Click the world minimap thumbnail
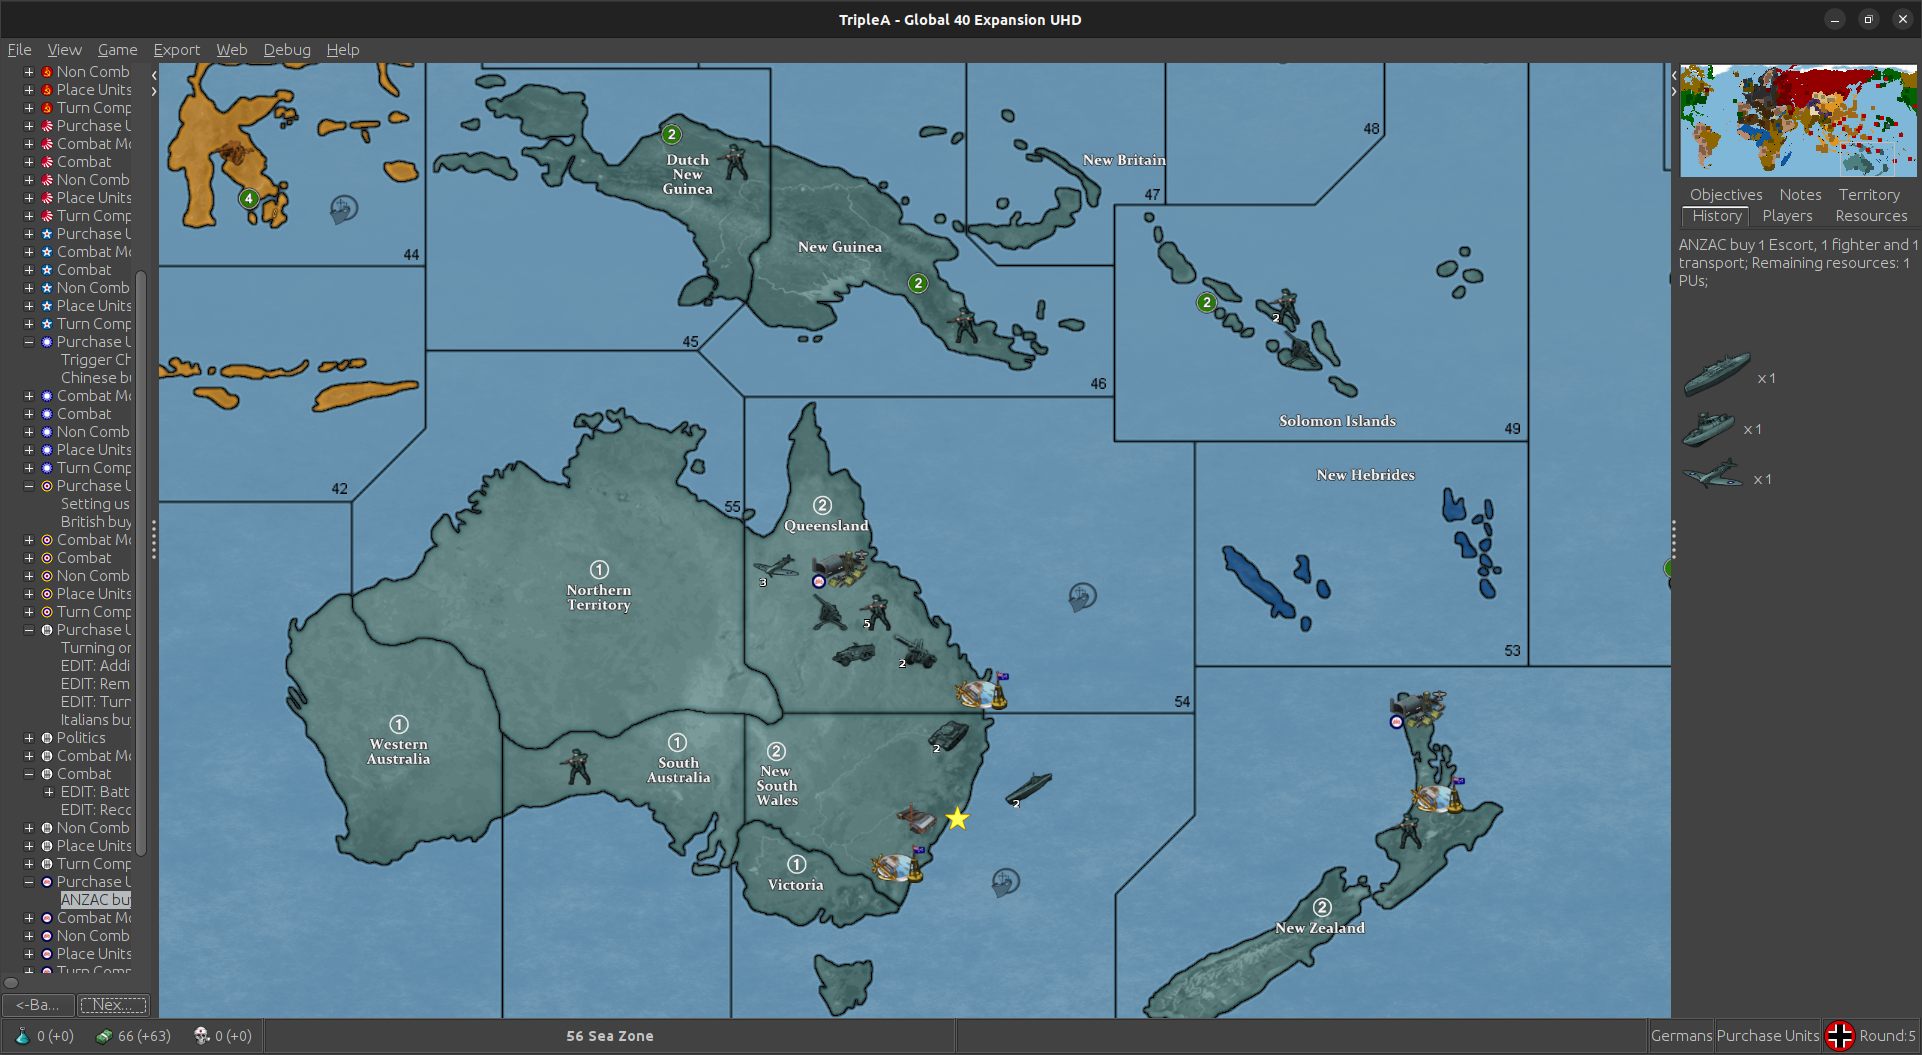 coord(1798,121)
